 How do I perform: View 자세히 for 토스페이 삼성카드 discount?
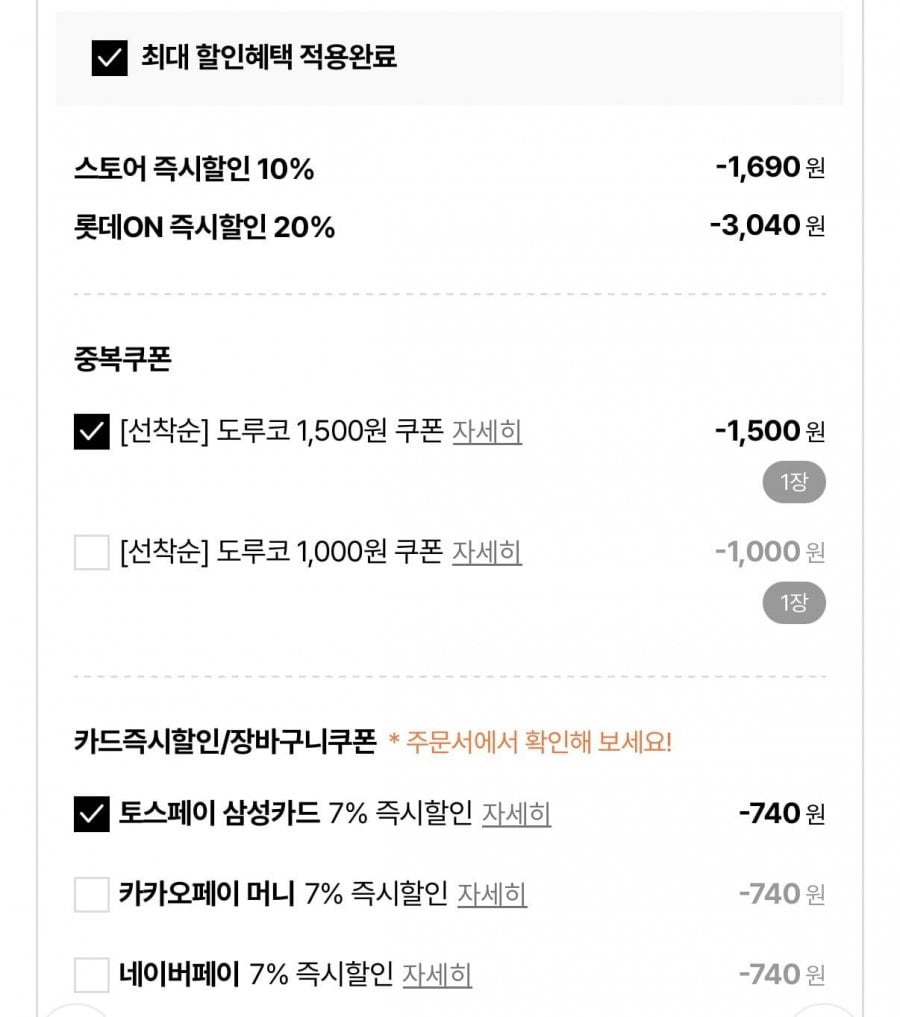coord(516,814)
